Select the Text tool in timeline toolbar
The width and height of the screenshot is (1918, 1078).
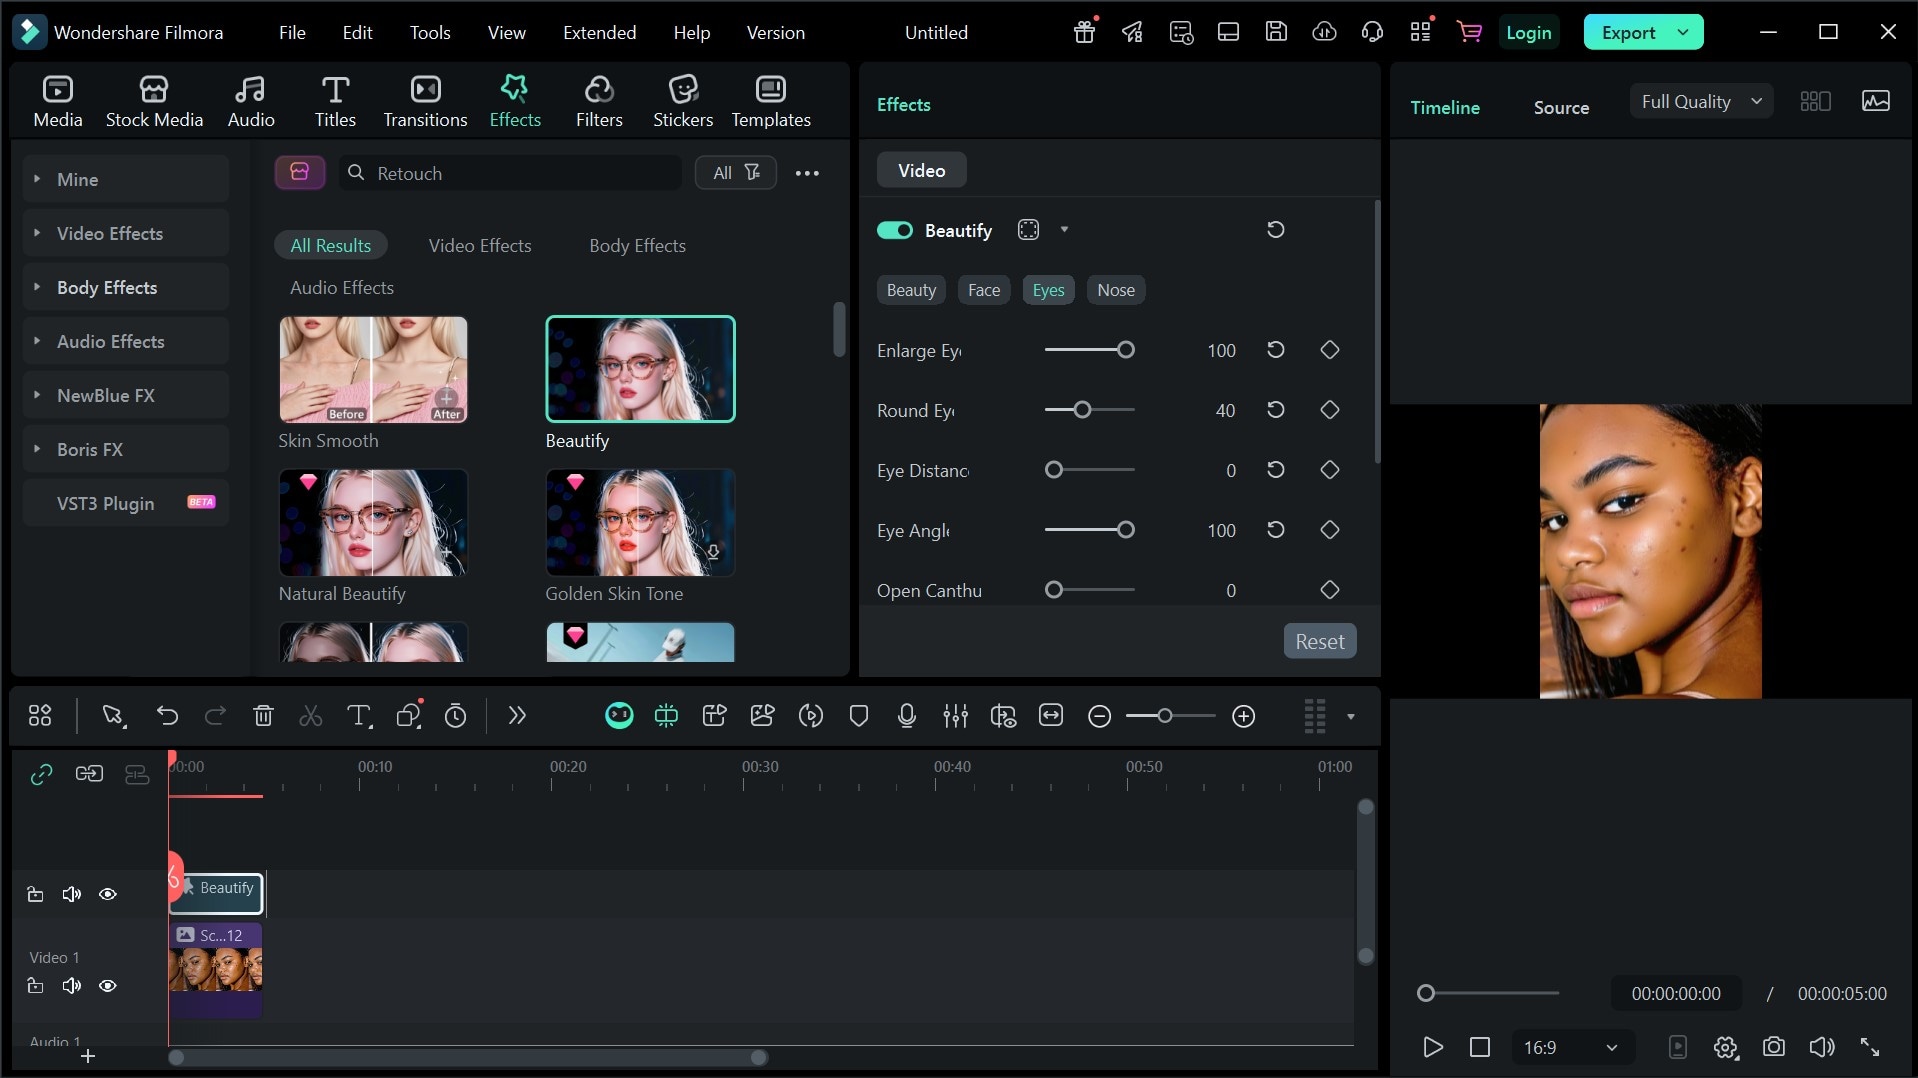[x=358, y=716]
